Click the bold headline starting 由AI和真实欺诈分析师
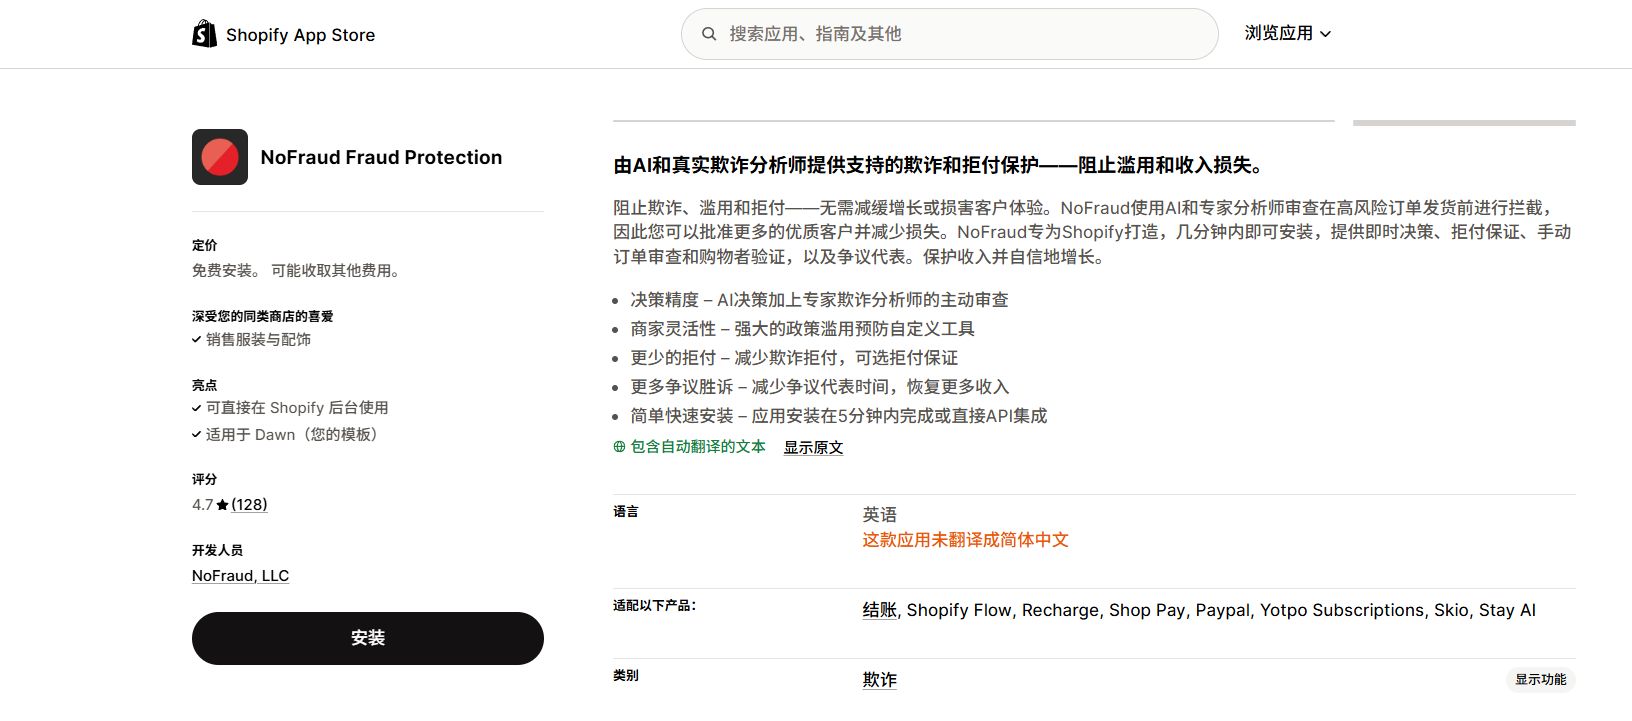1632x721 pixels. [x=941, y=166]
